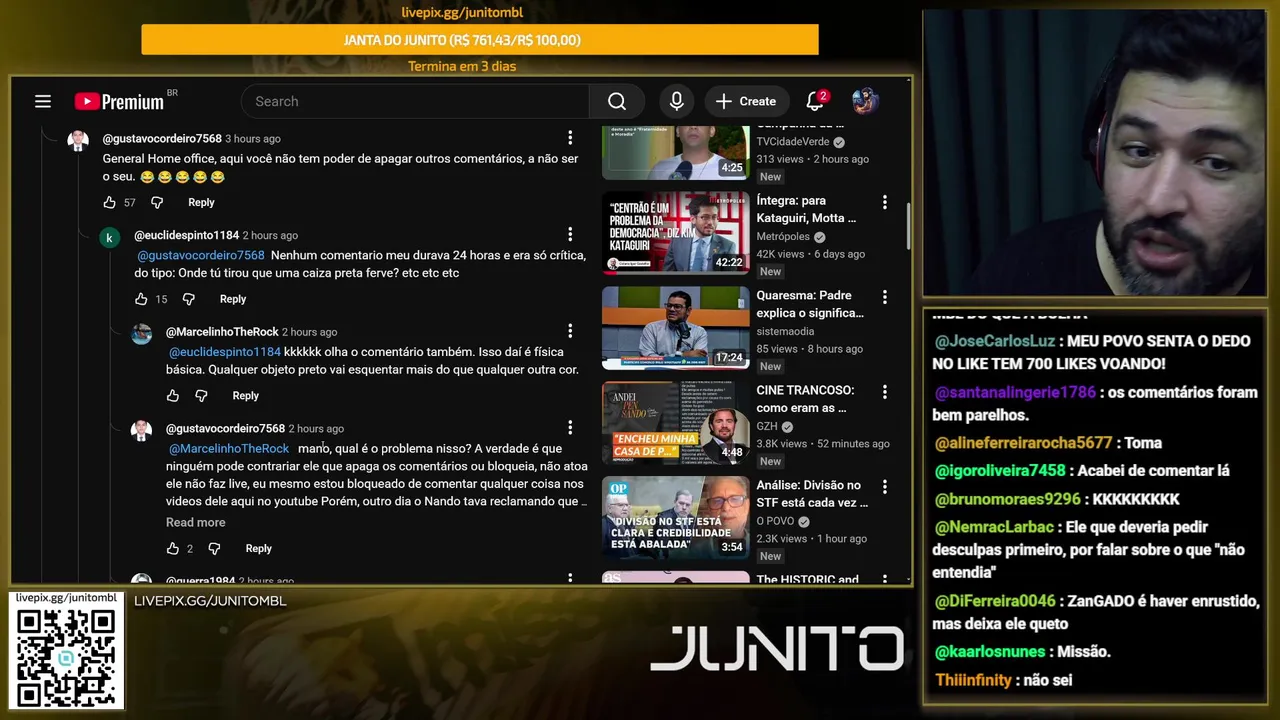Open the O POVO channel name

tap(776, 521)
